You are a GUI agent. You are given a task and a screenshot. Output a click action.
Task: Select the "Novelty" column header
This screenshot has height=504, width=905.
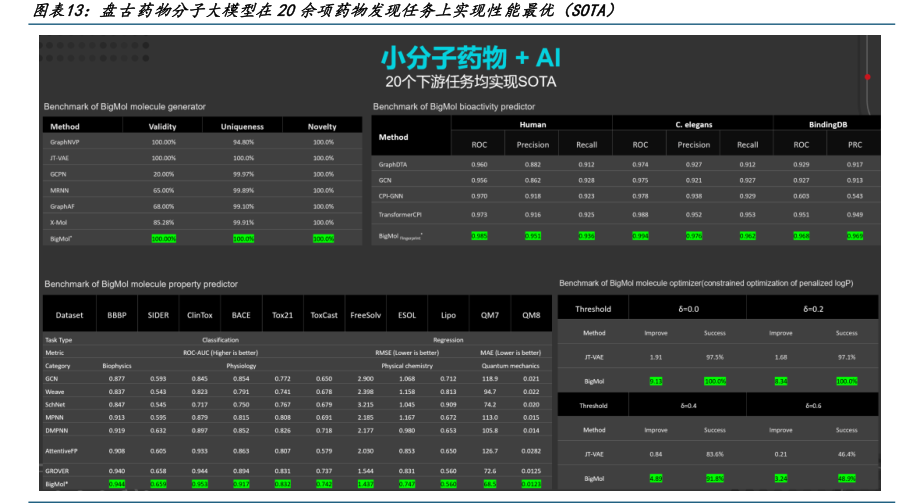click(x=322, y=126)
